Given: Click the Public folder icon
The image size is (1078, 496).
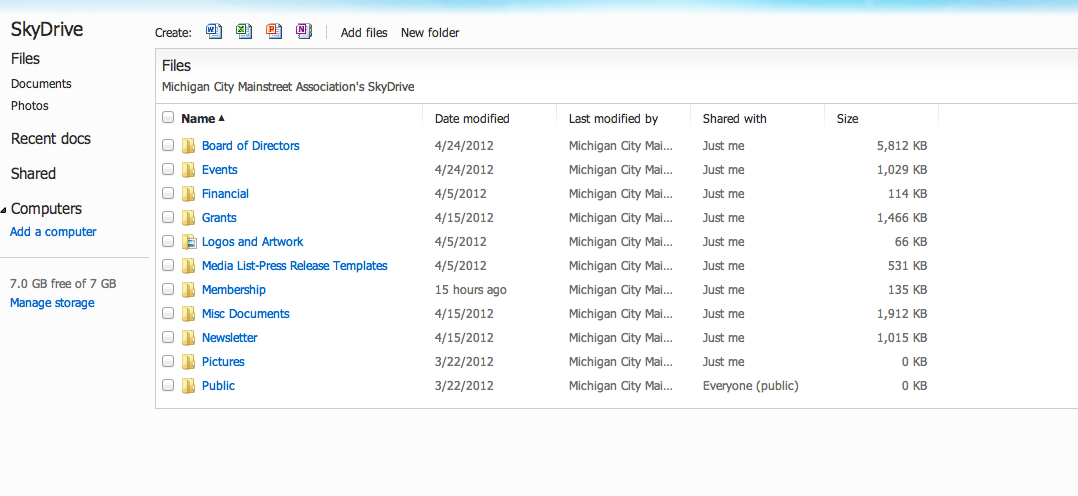Looking at the screenshot, I should tap(188, 386).
